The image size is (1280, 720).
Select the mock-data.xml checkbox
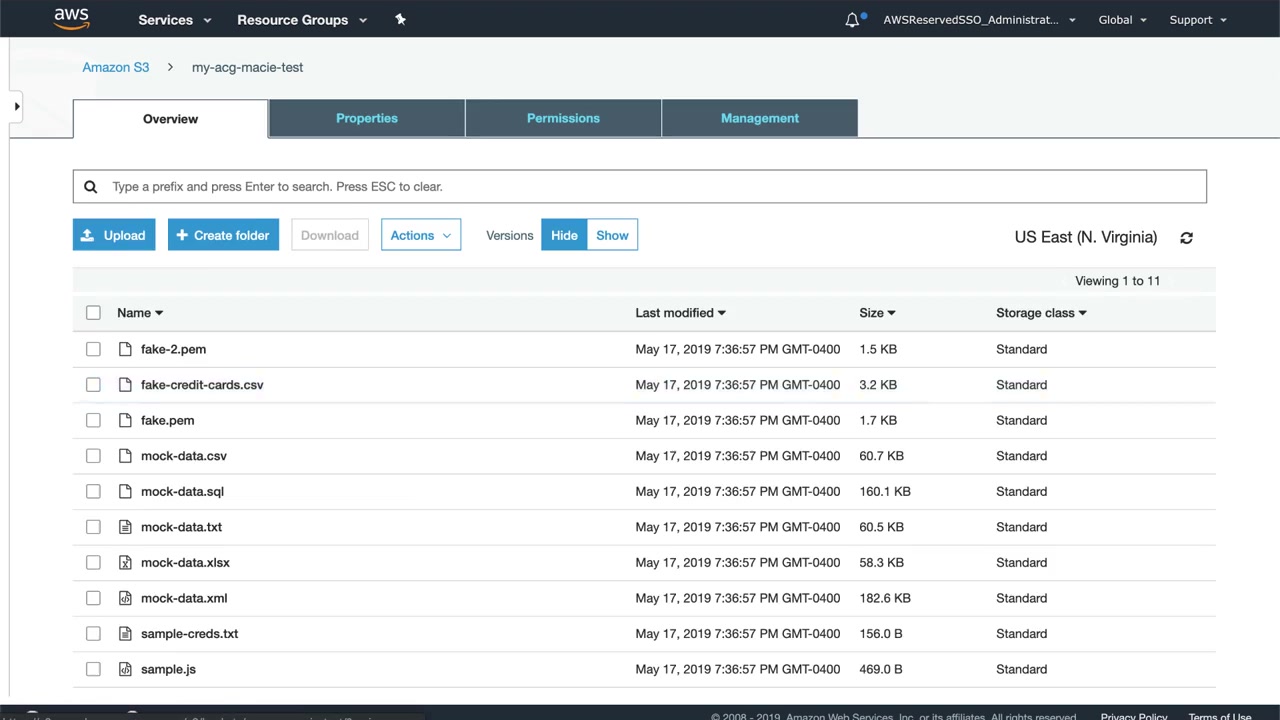(x=93, y=598)
